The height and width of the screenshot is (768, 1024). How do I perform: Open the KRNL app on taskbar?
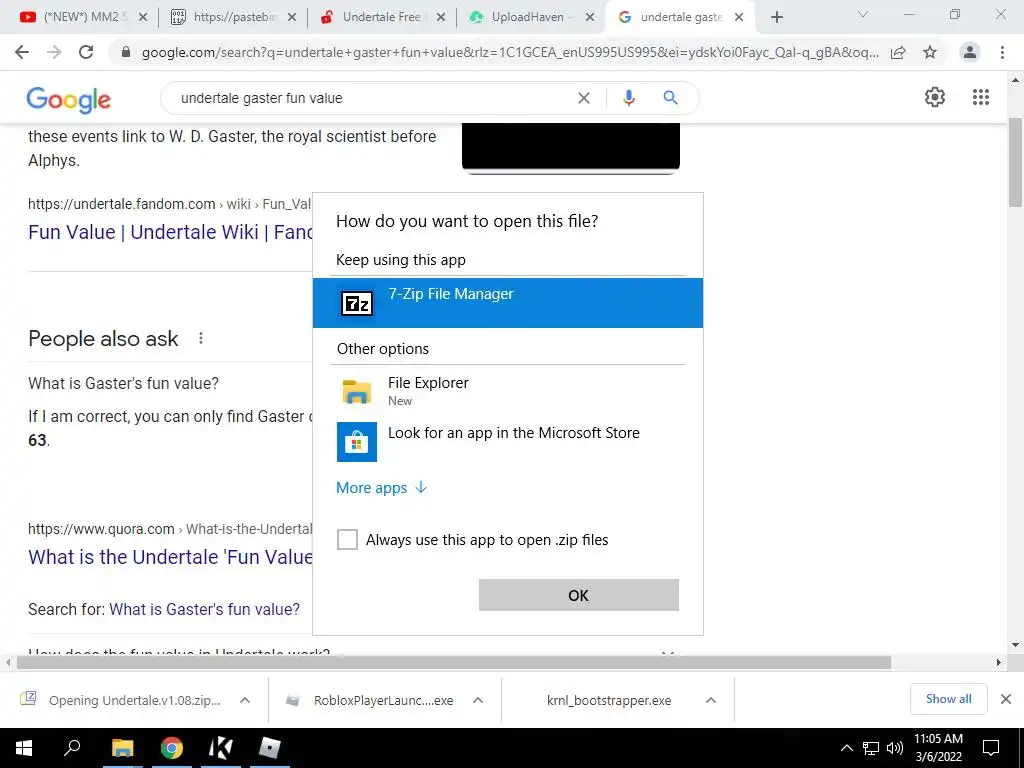221,748
